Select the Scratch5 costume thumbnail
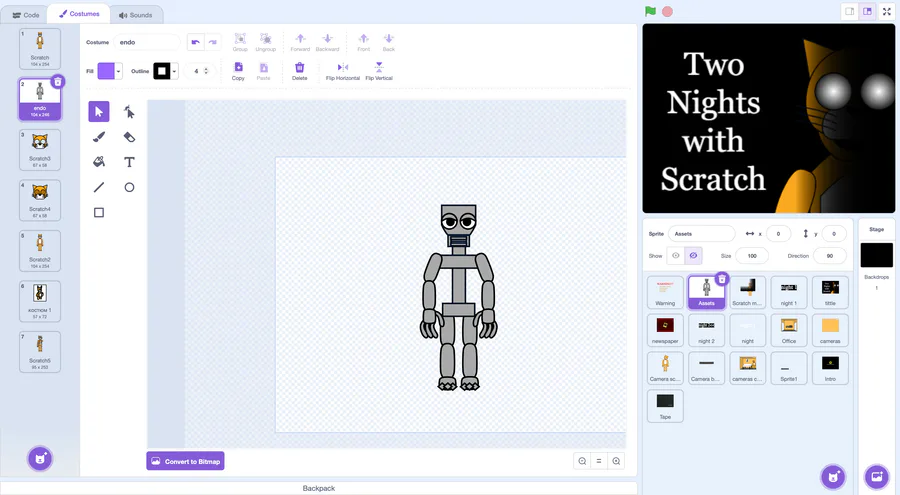Viewport: 900px width, 495px height. click(x=40, y=352)
